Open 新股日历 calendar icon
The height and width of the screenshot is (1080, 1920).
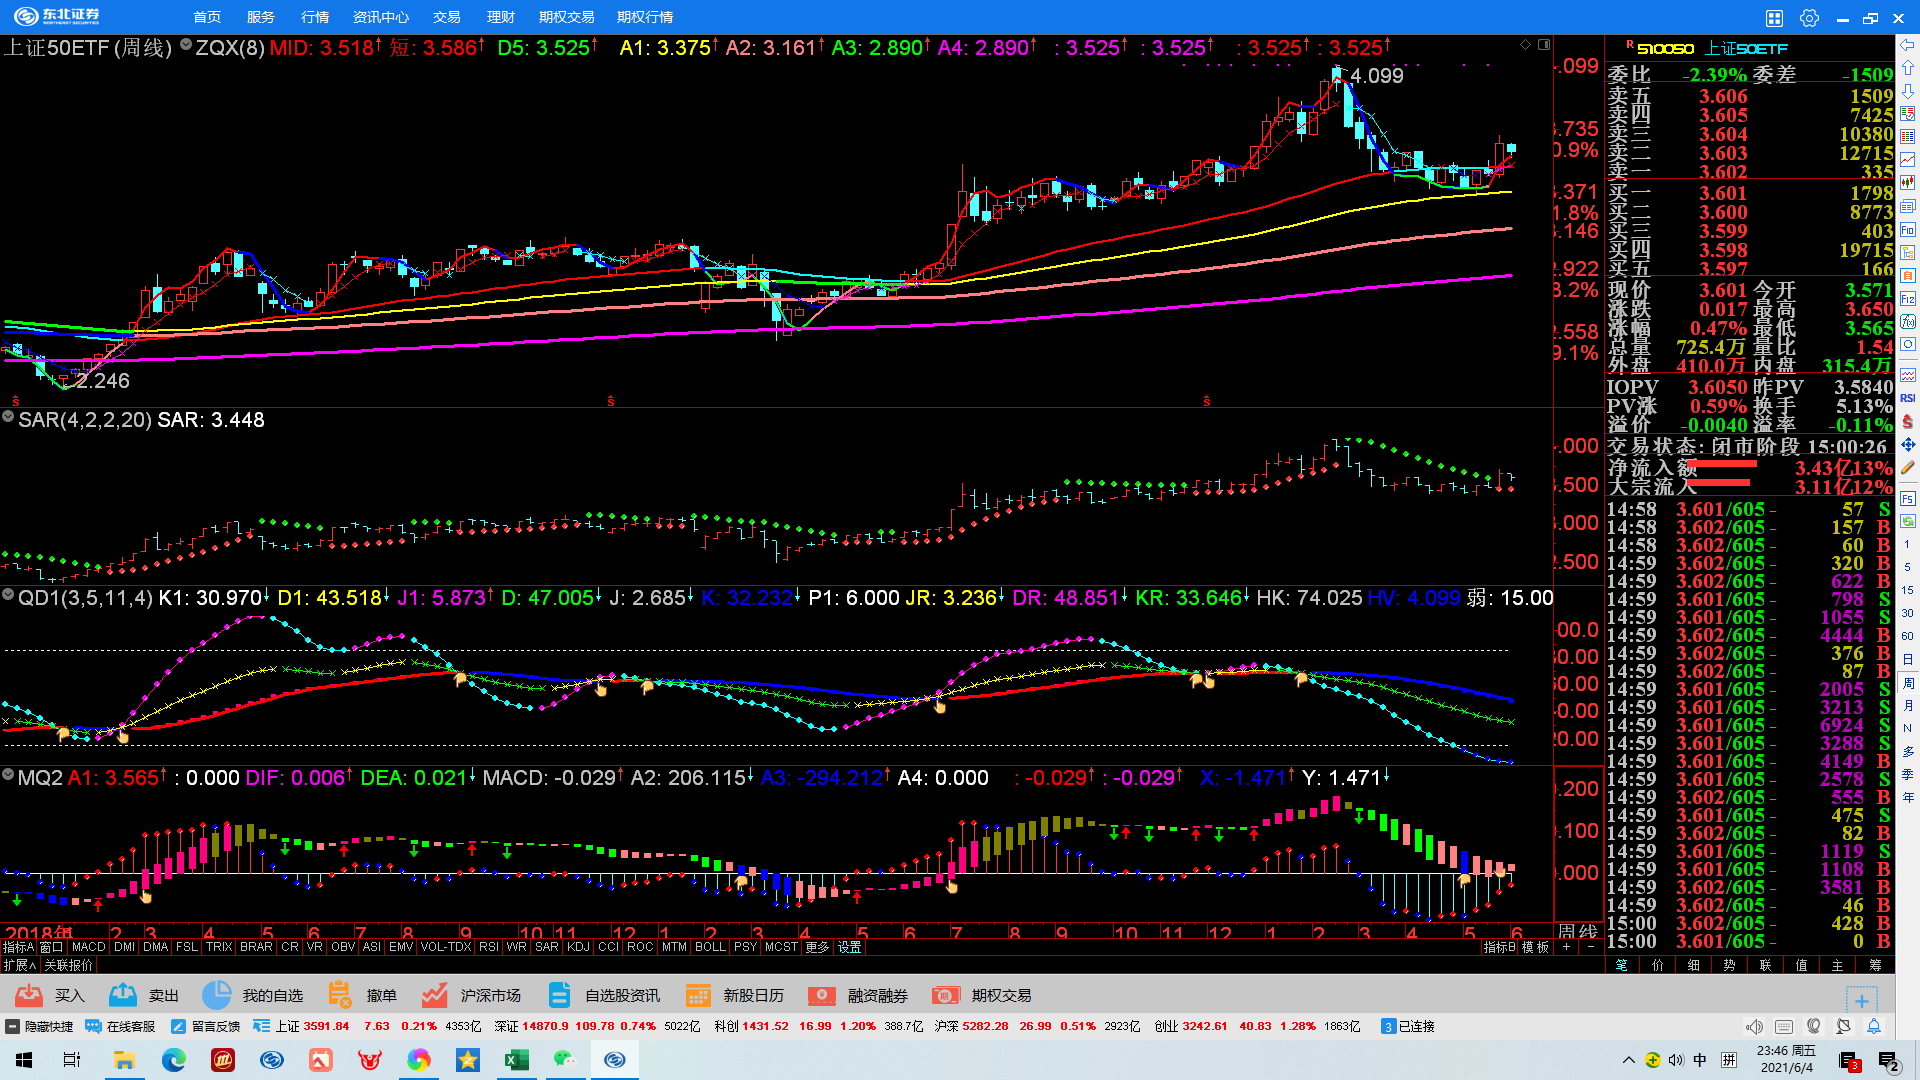[697, 995]
